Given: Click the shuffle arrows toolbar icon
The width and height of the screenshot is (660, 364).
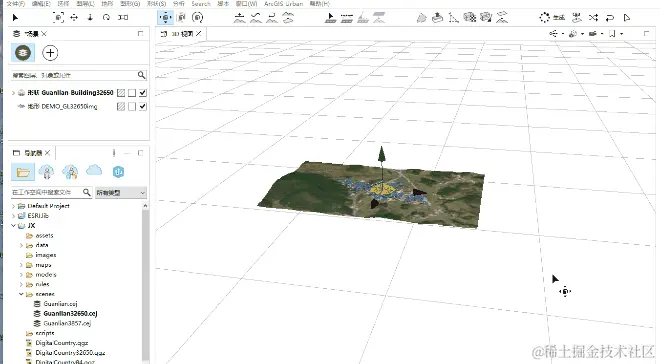Looking at the screenshot, I should [x=593, y=18].
